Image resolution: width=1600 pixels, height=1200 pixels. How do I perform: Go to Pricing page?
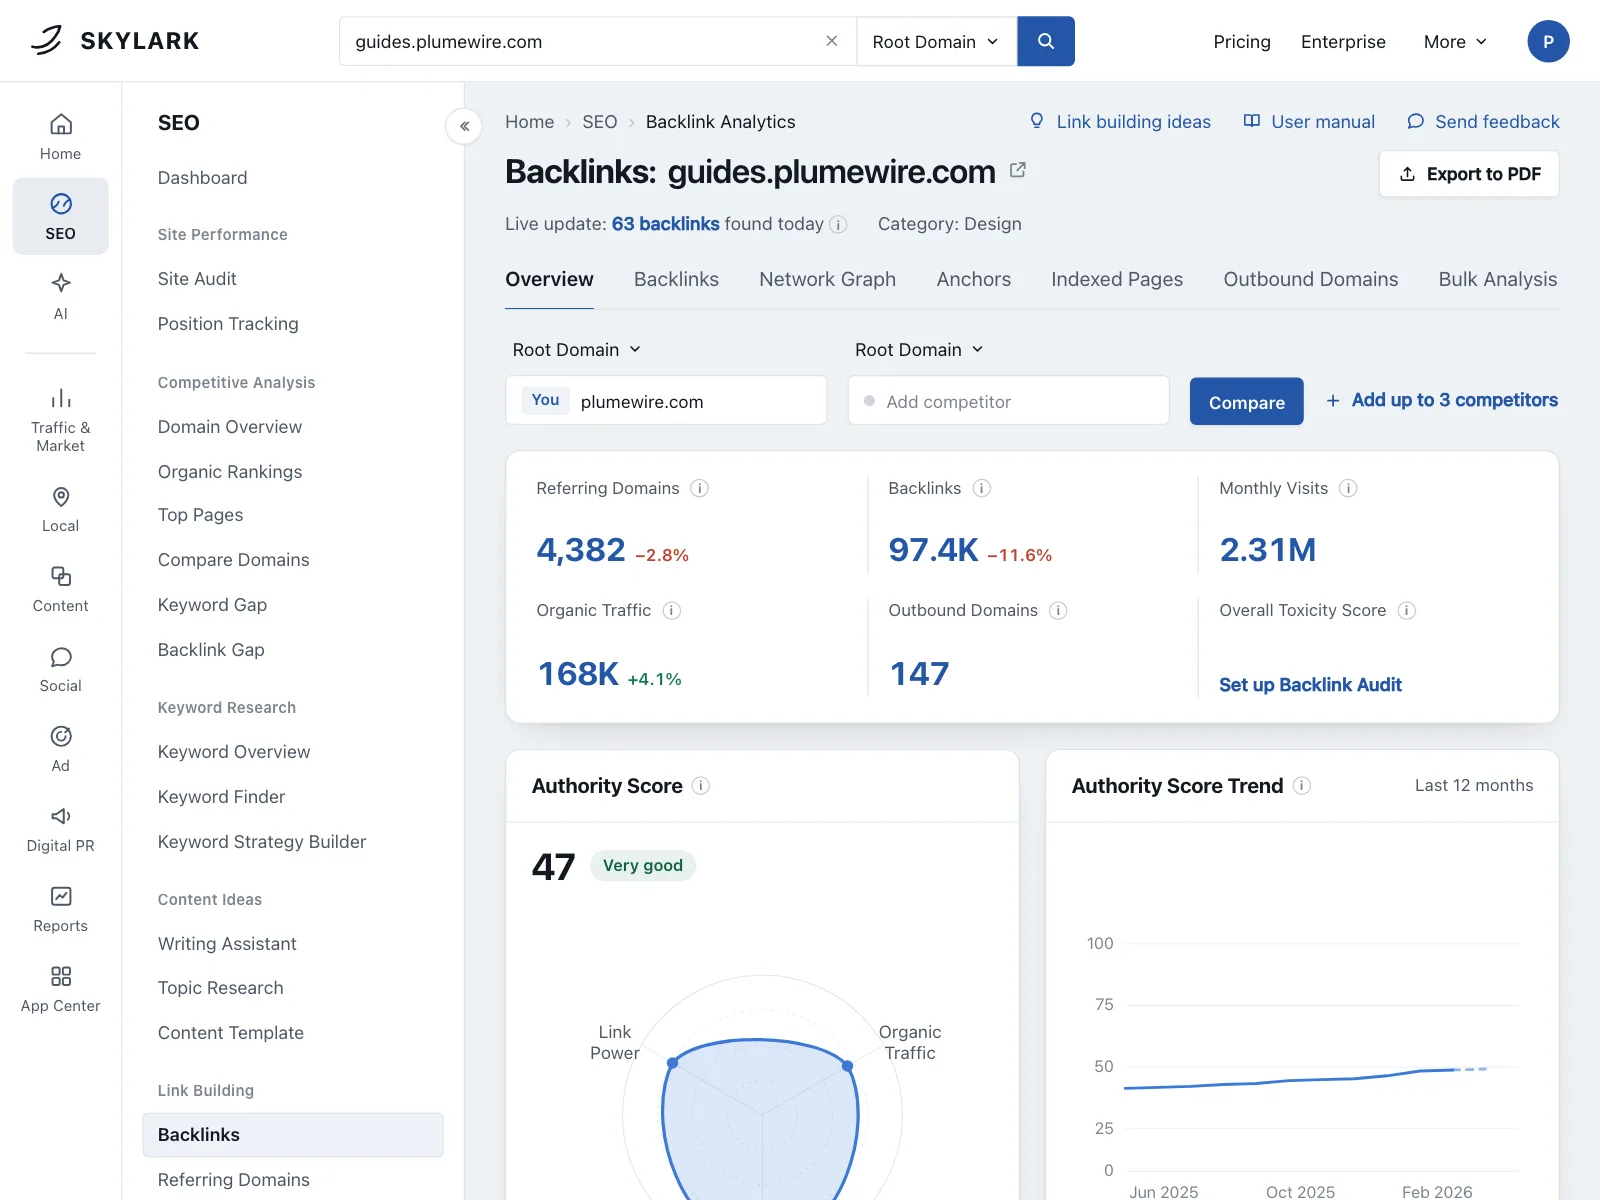pyautogui.click(x=1242, y=41)
